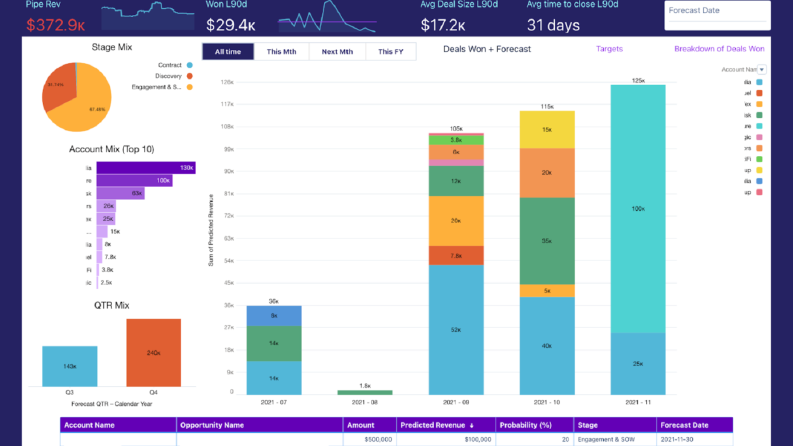Image resolution: width=793 pixels, height=446 pixels.
Task: Click the 100k teal segment in 2021-11 bar
Action: click(x=638, y=209)
